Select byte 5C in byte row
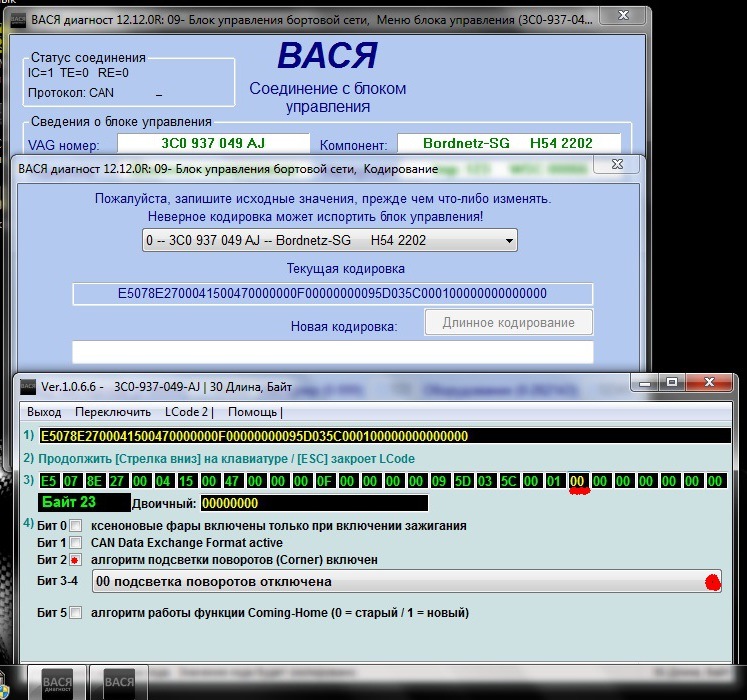Screen dimensions: 747x700 pos(508,481)
